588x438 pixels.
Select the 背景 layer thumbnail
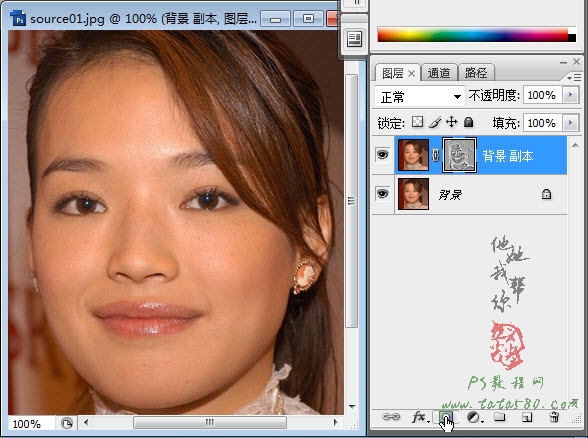(413, 194)
